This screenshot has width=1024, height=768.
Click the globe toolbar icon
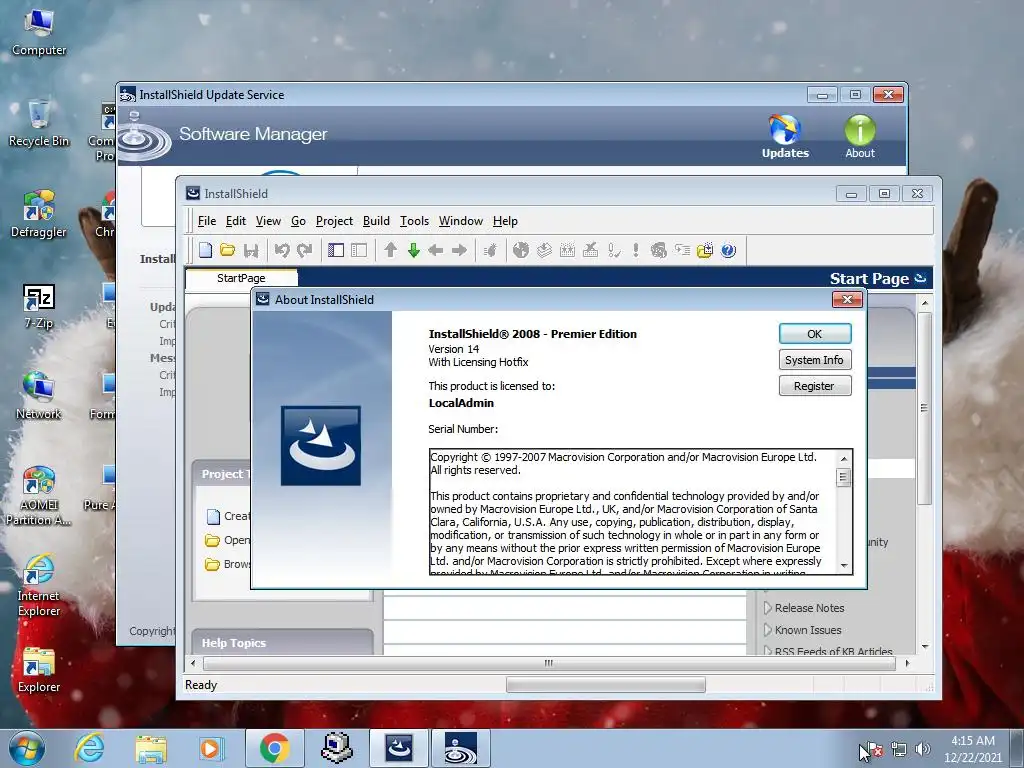point(520,250)
